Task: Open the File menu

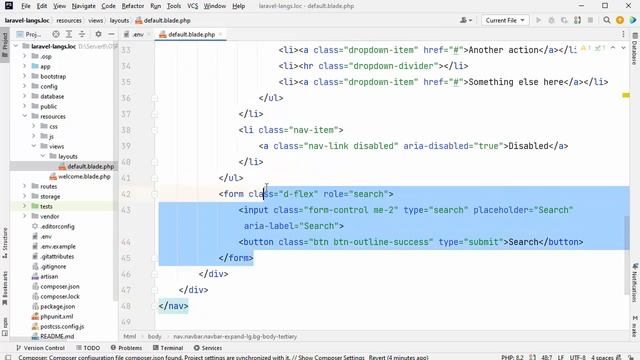Action: pos(26,6)
